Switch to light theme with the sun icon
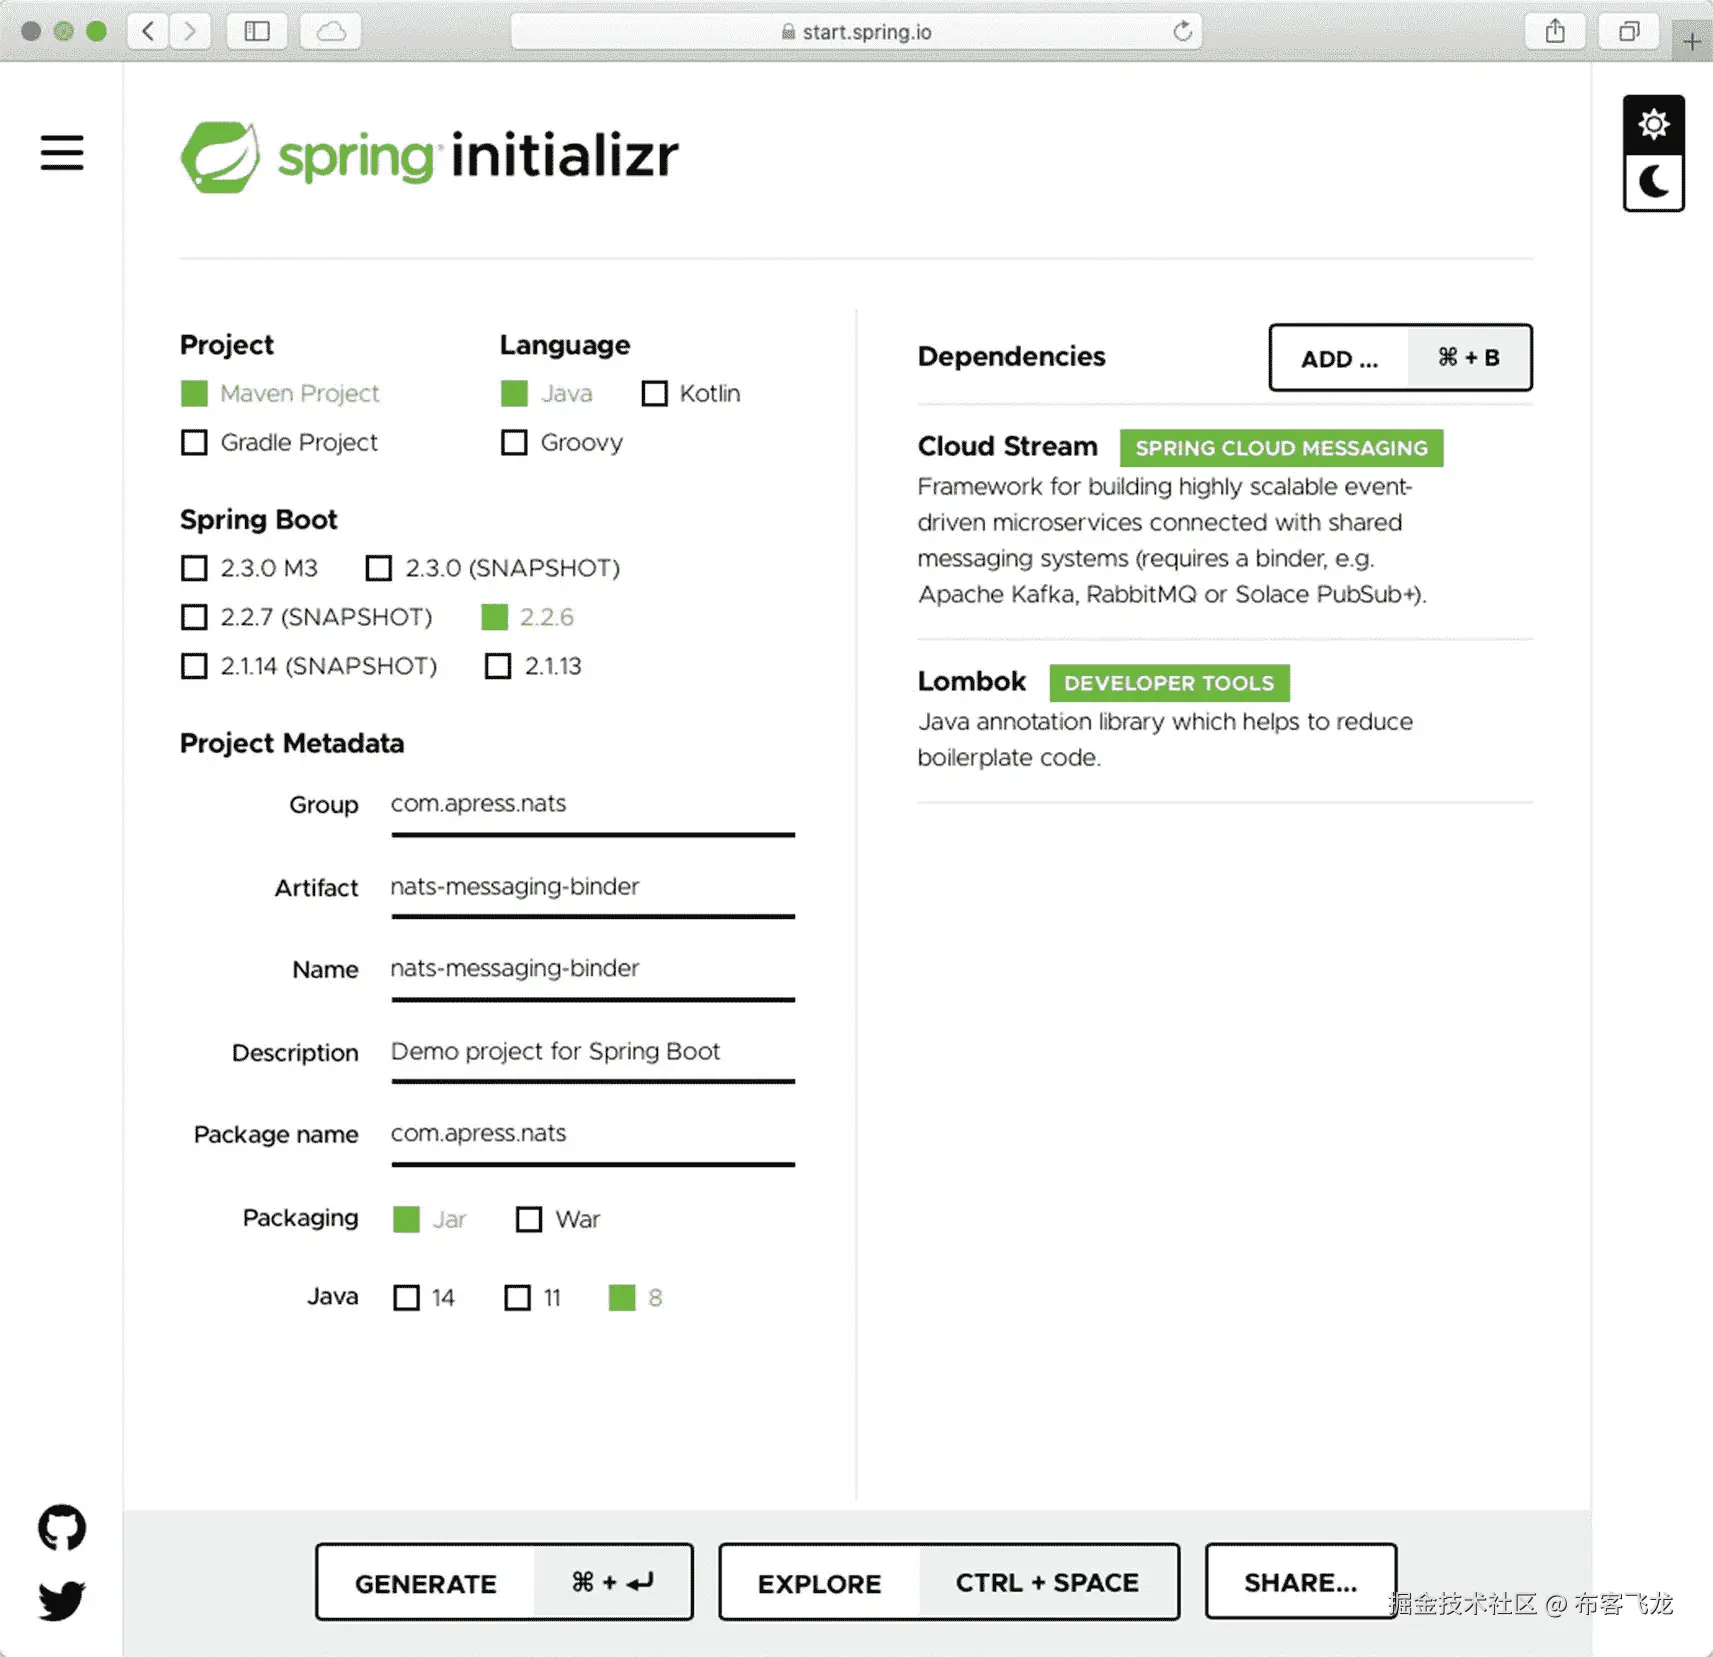Screen dimensions: 1713x1657 pyautogui.click(x=1654, y=123)
